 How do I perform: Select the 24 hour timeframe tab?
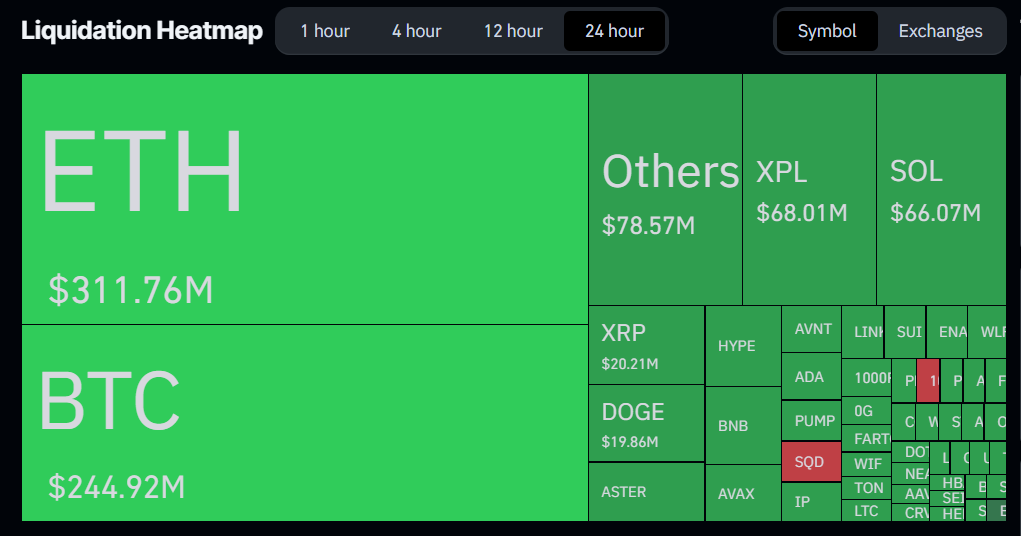pyautogui.click(x=614, y=31)
